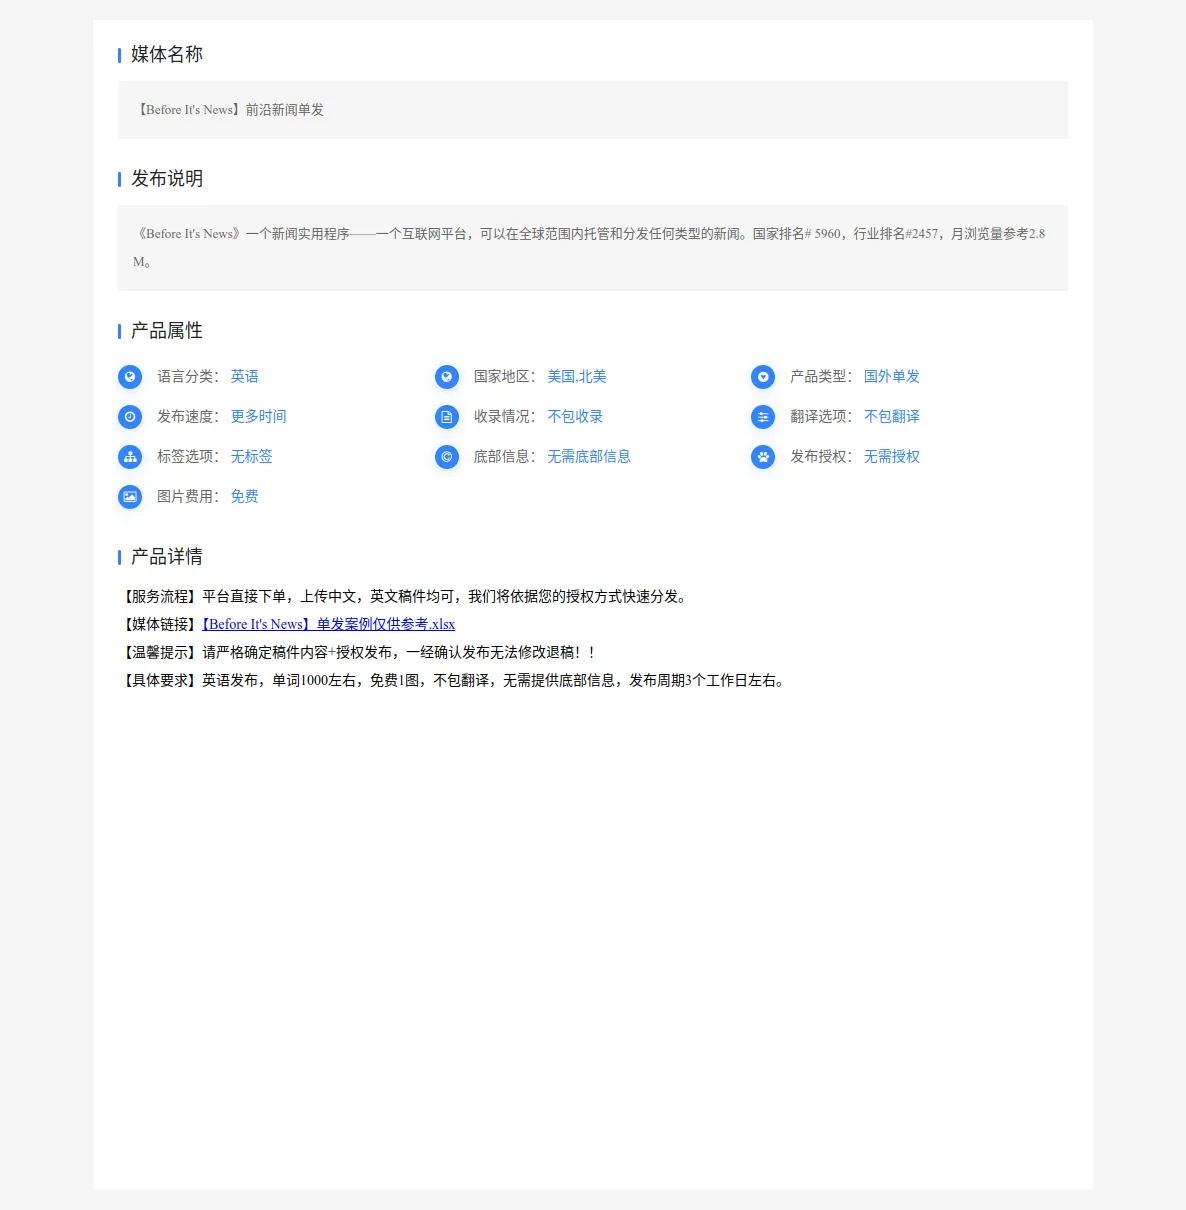Click the 发布授权 label

(821, 457)
